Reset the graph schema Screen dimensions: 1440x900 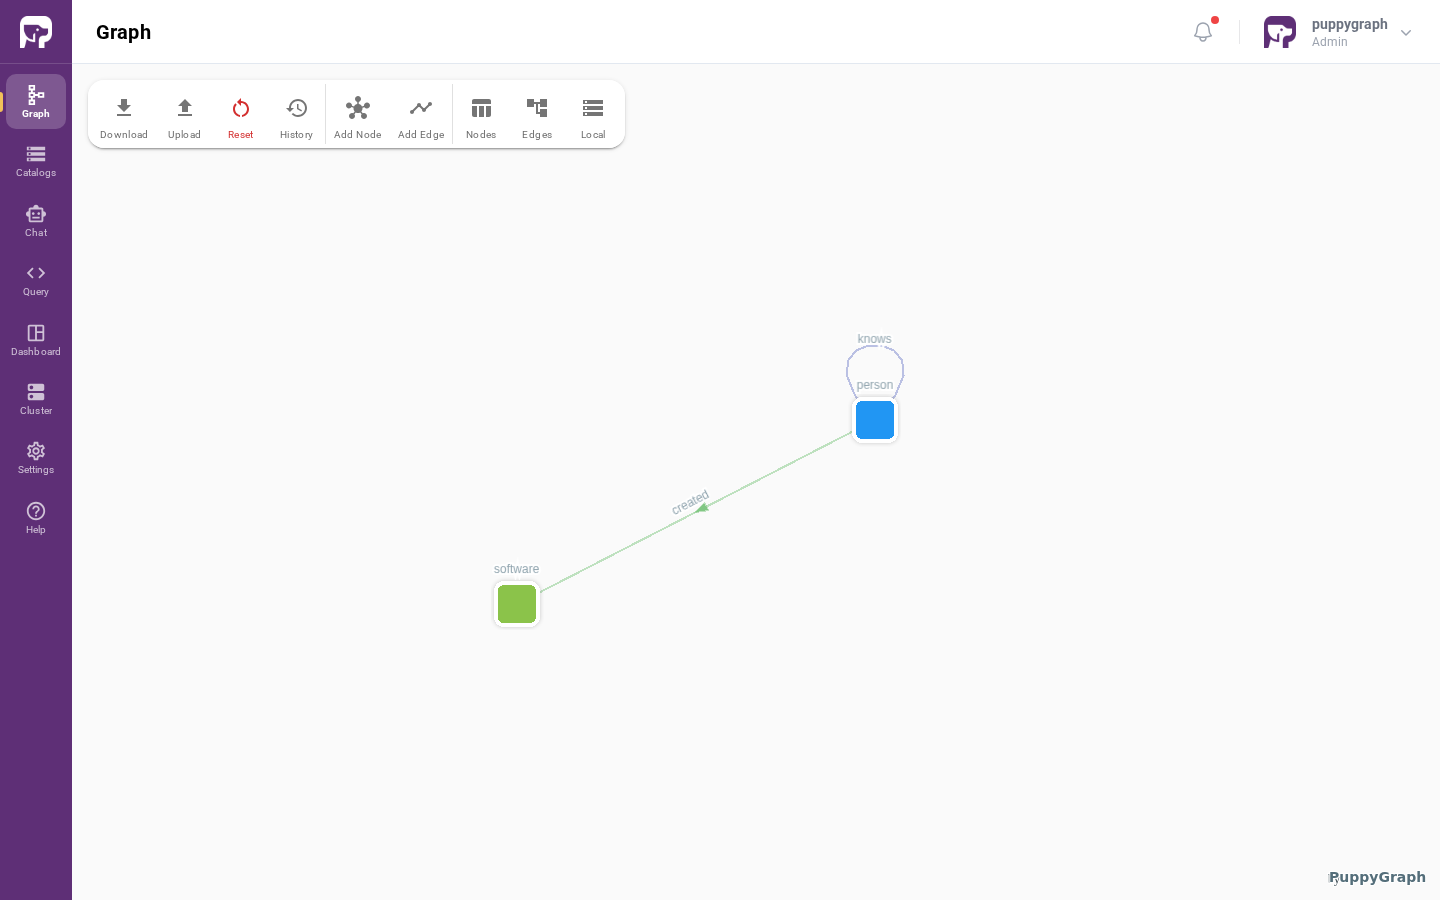click(x=241, y=117)
